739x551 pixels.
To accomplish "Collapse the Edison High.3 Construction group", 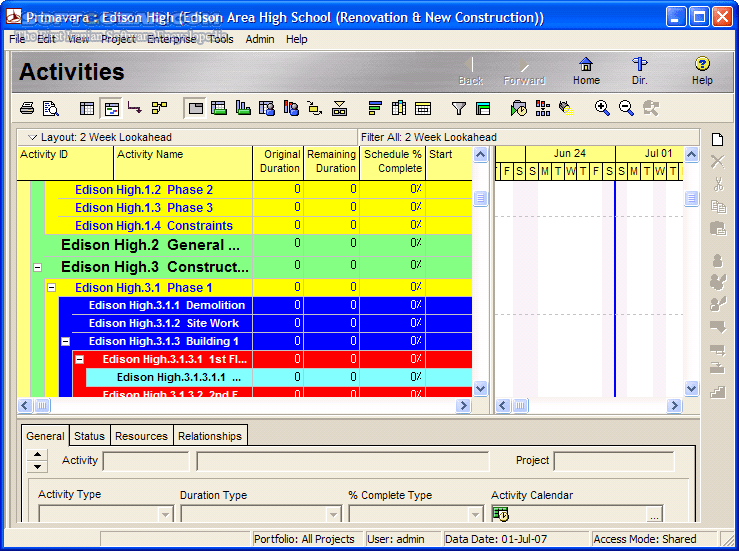I will coord(37,268).
